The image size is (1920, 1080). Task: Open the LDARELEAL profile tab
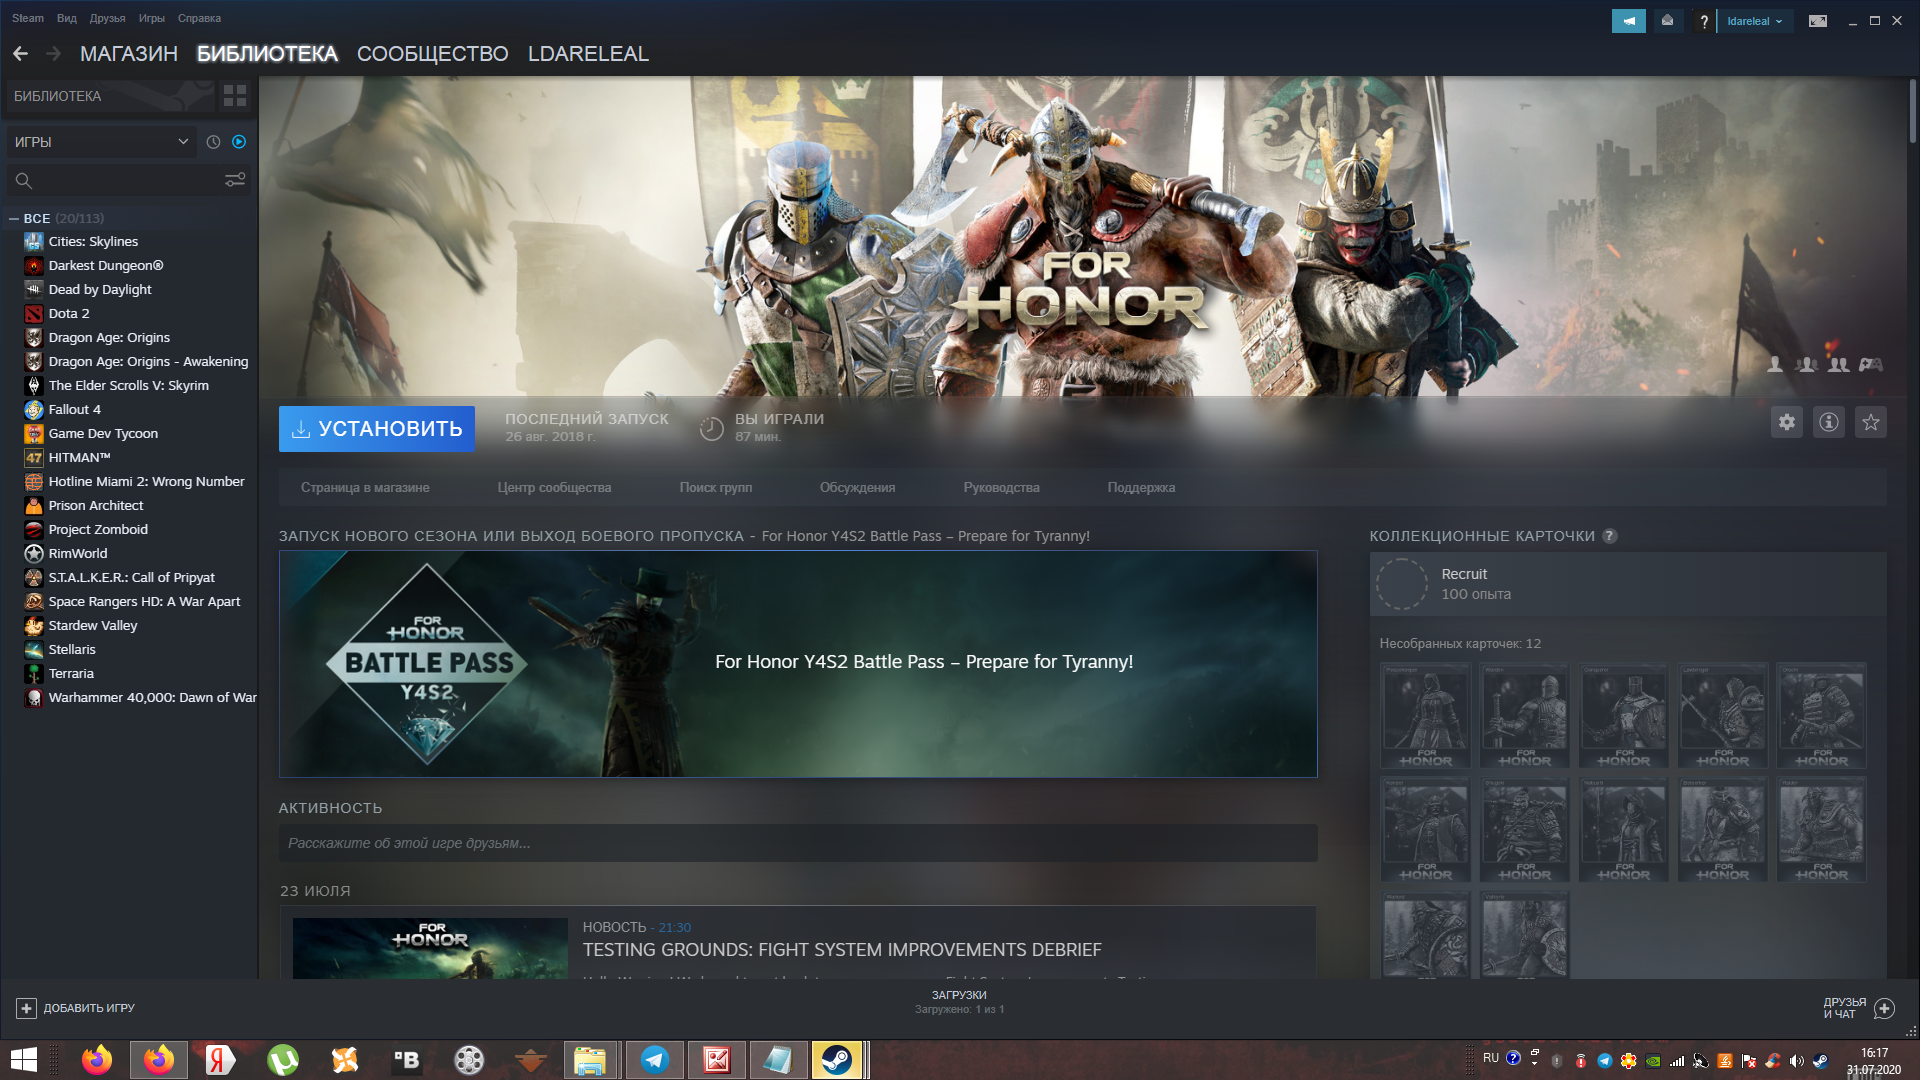click(588, 54)
